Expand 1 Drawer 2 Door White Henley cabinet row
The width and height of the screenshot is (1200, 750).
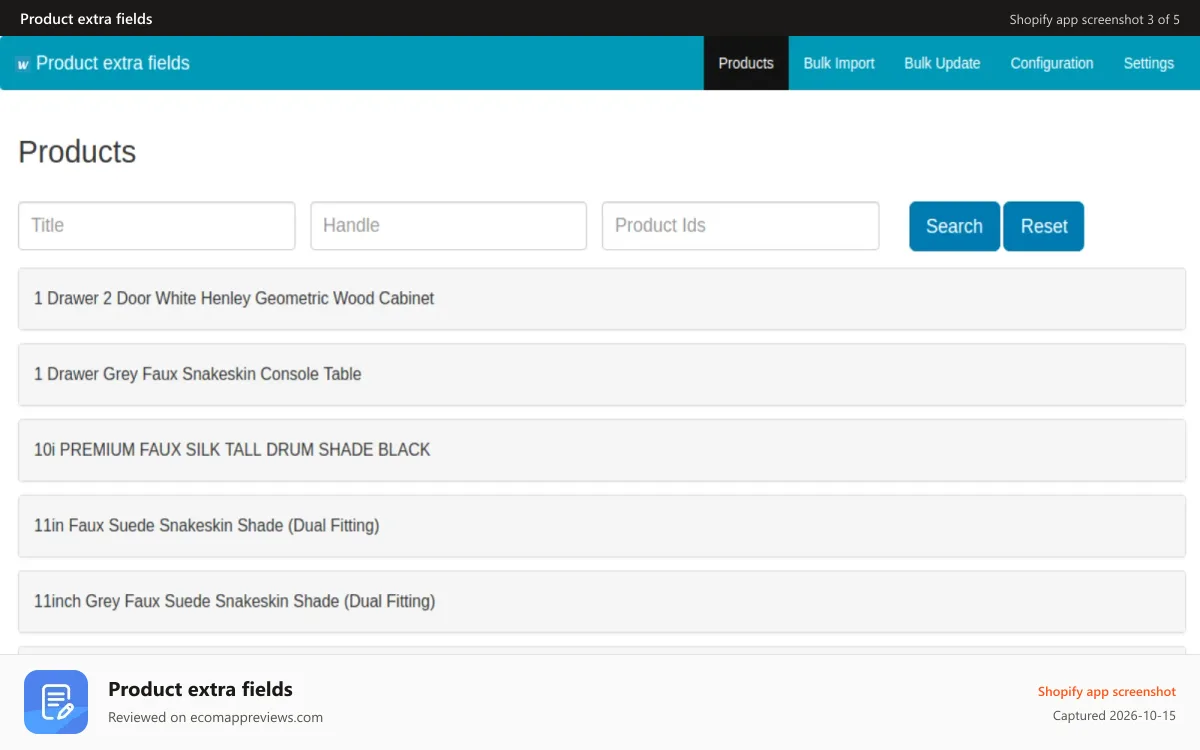[602, 298]
